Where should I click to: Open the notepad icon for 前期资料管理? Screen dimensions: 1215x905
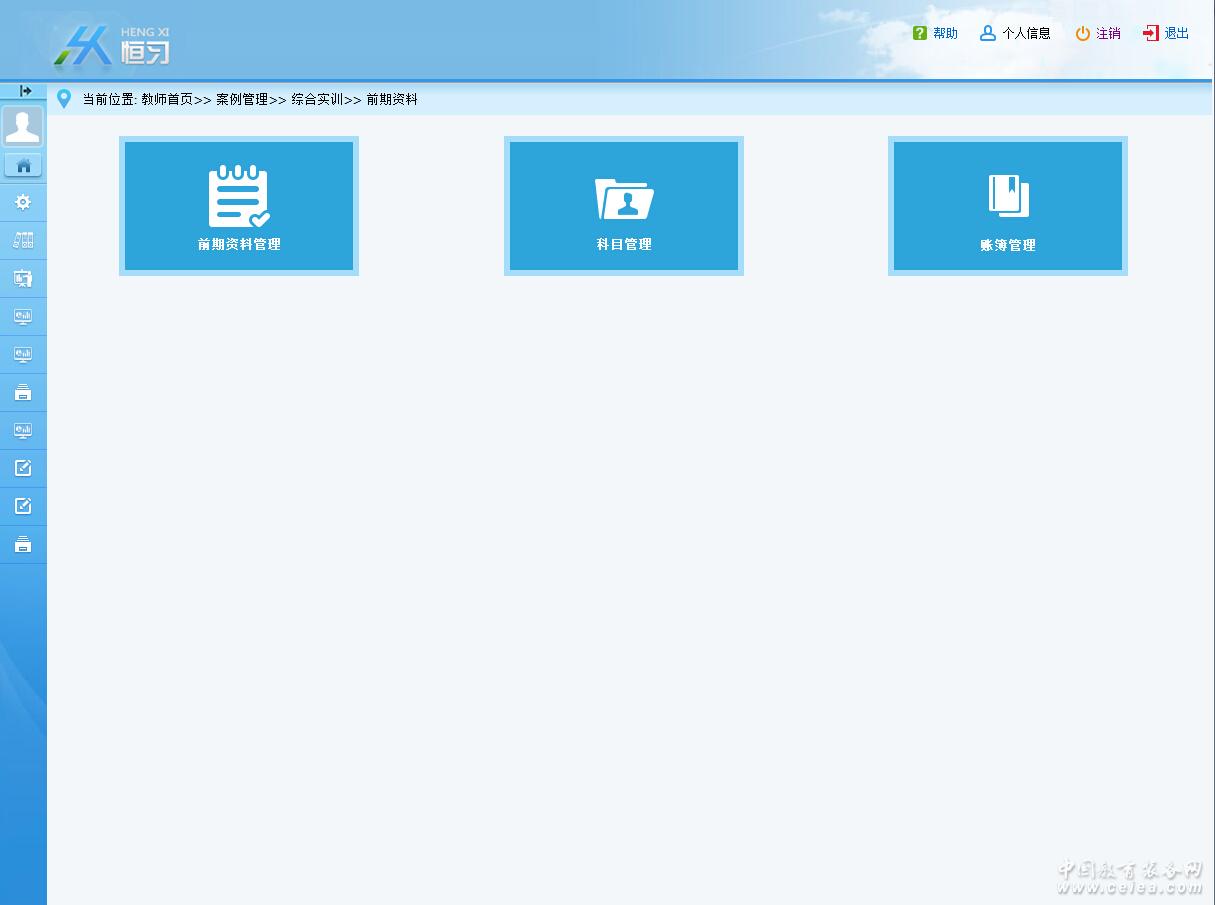tap(239, 196)
